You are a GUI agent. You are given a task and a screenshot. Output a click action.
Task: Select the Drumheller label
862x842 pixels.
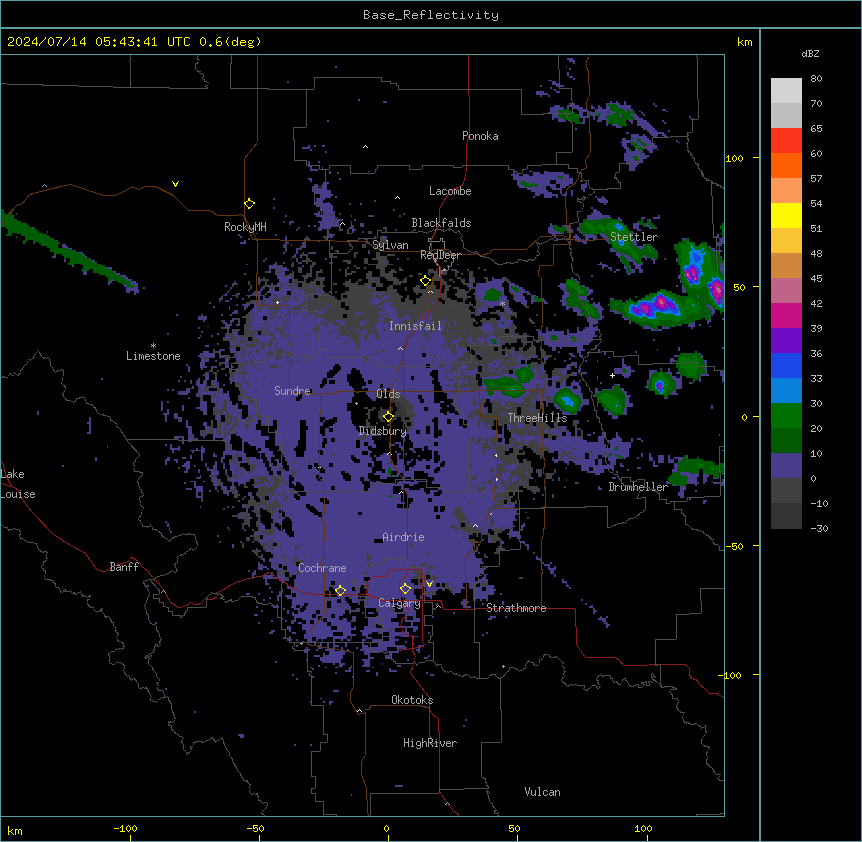click(638, 487)
